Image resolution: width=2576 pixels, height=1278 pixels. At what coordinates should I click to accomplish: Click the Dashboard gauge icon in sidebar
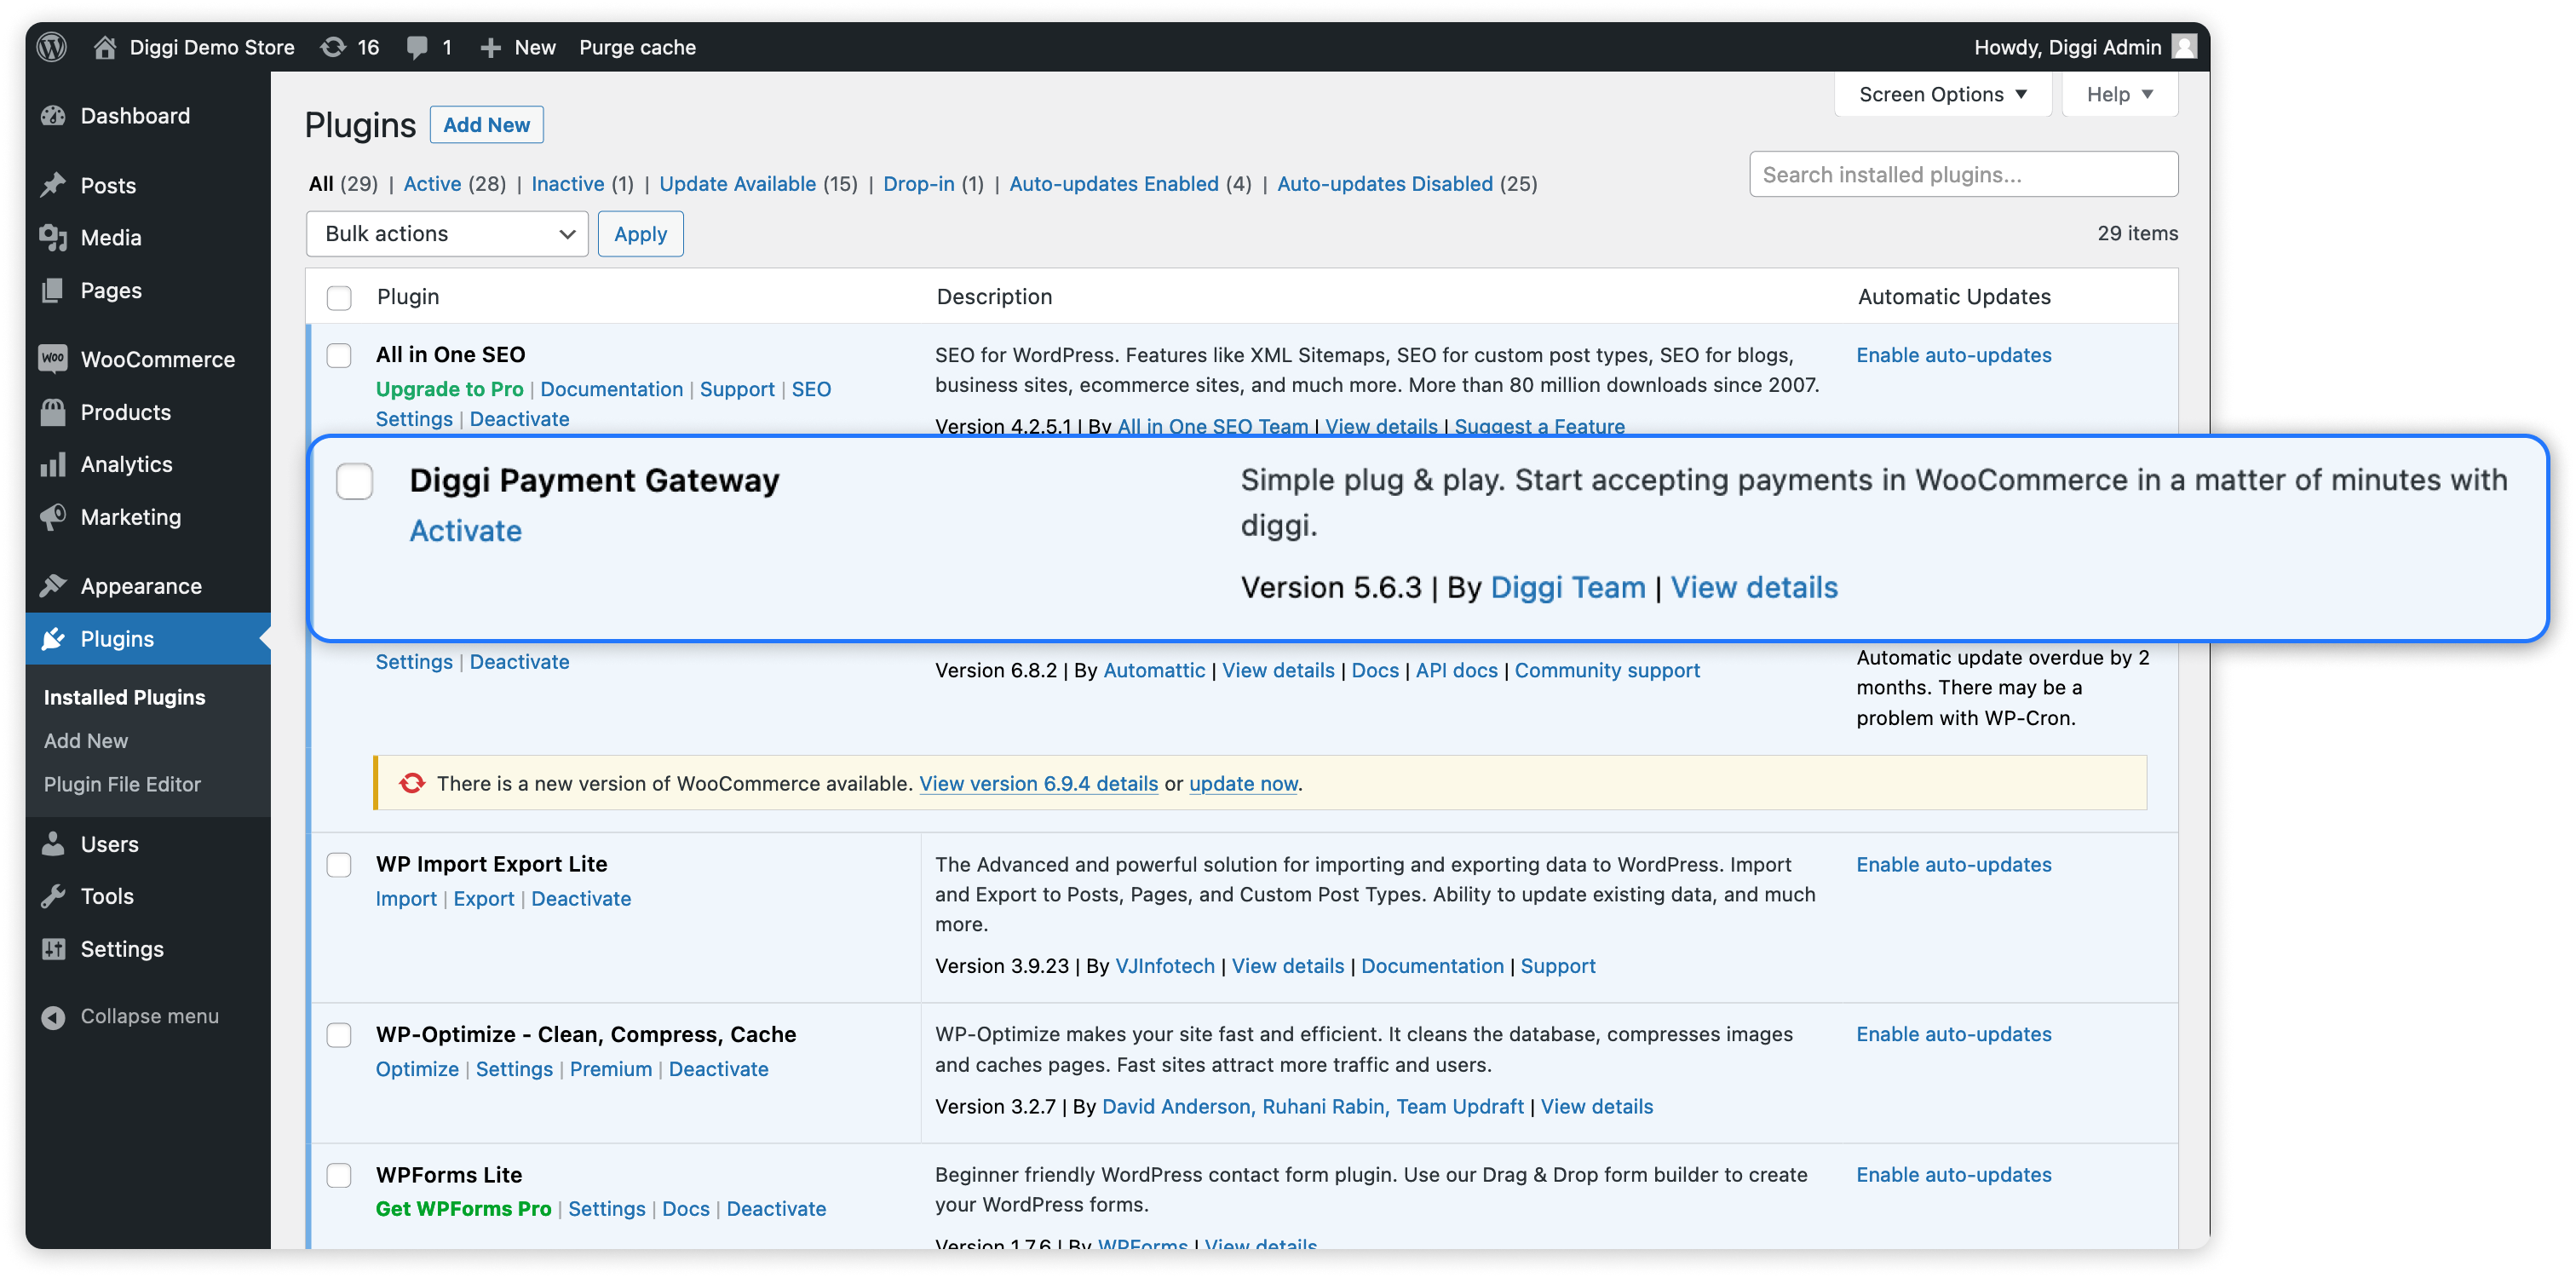tap(53, 116)
